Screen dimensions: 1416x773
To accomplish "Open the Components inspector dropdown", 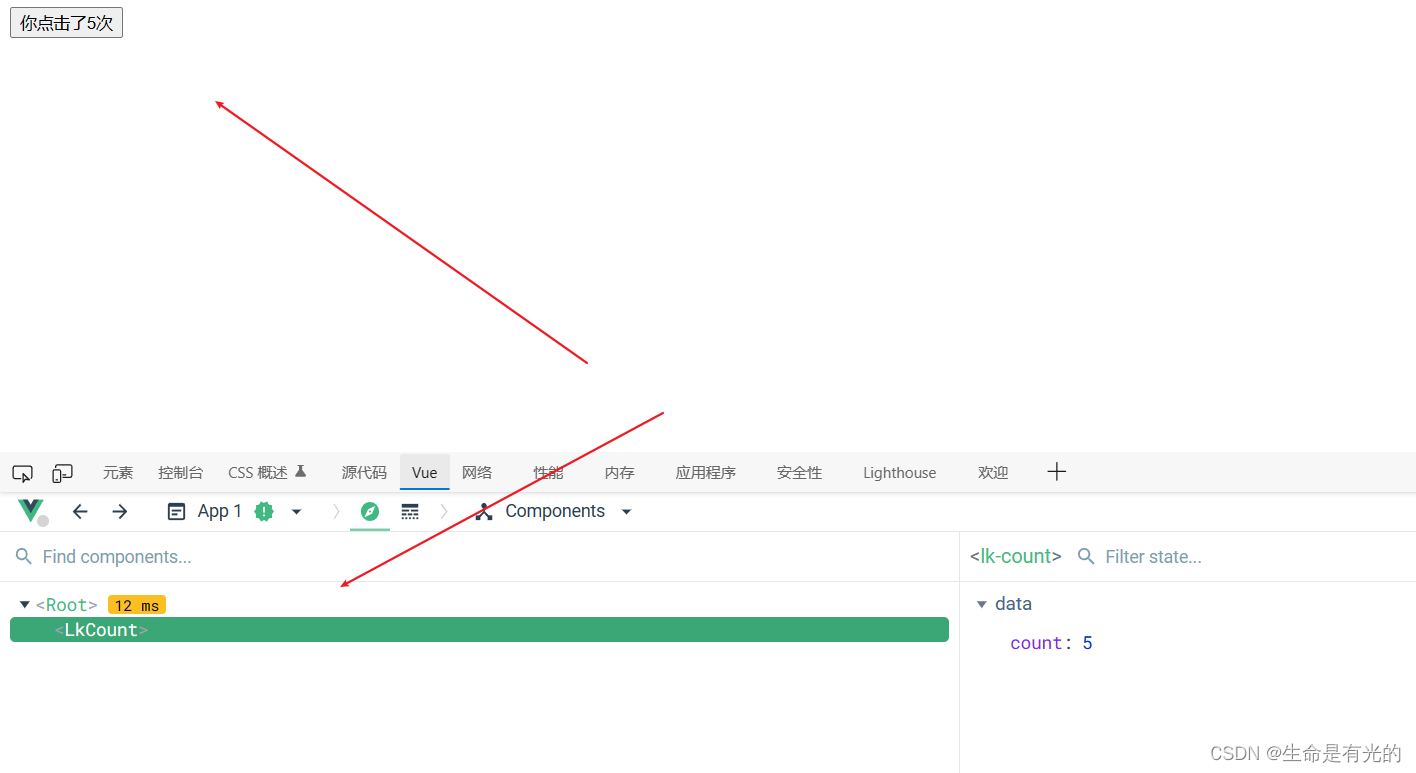I will click(x=554, y=511).
